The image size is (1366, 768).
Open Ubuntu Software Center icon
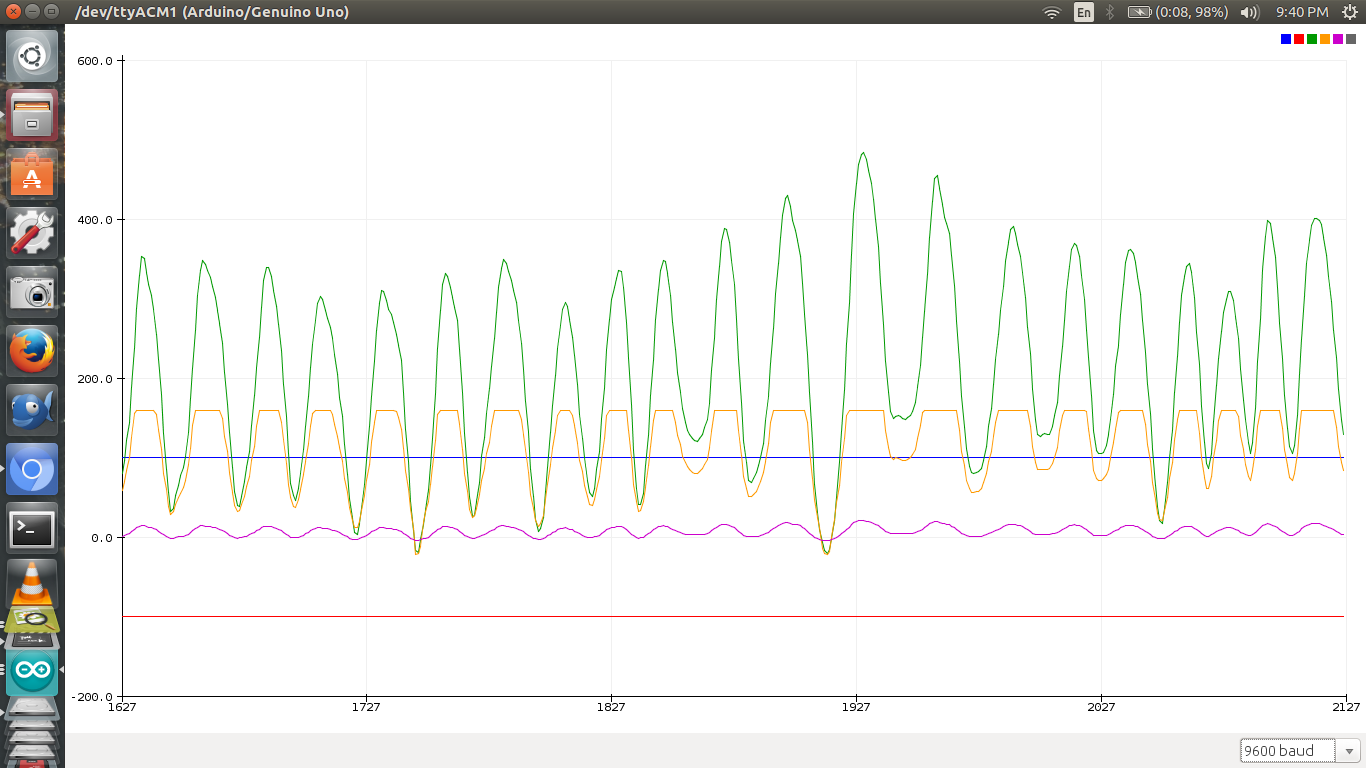point(32,174)
